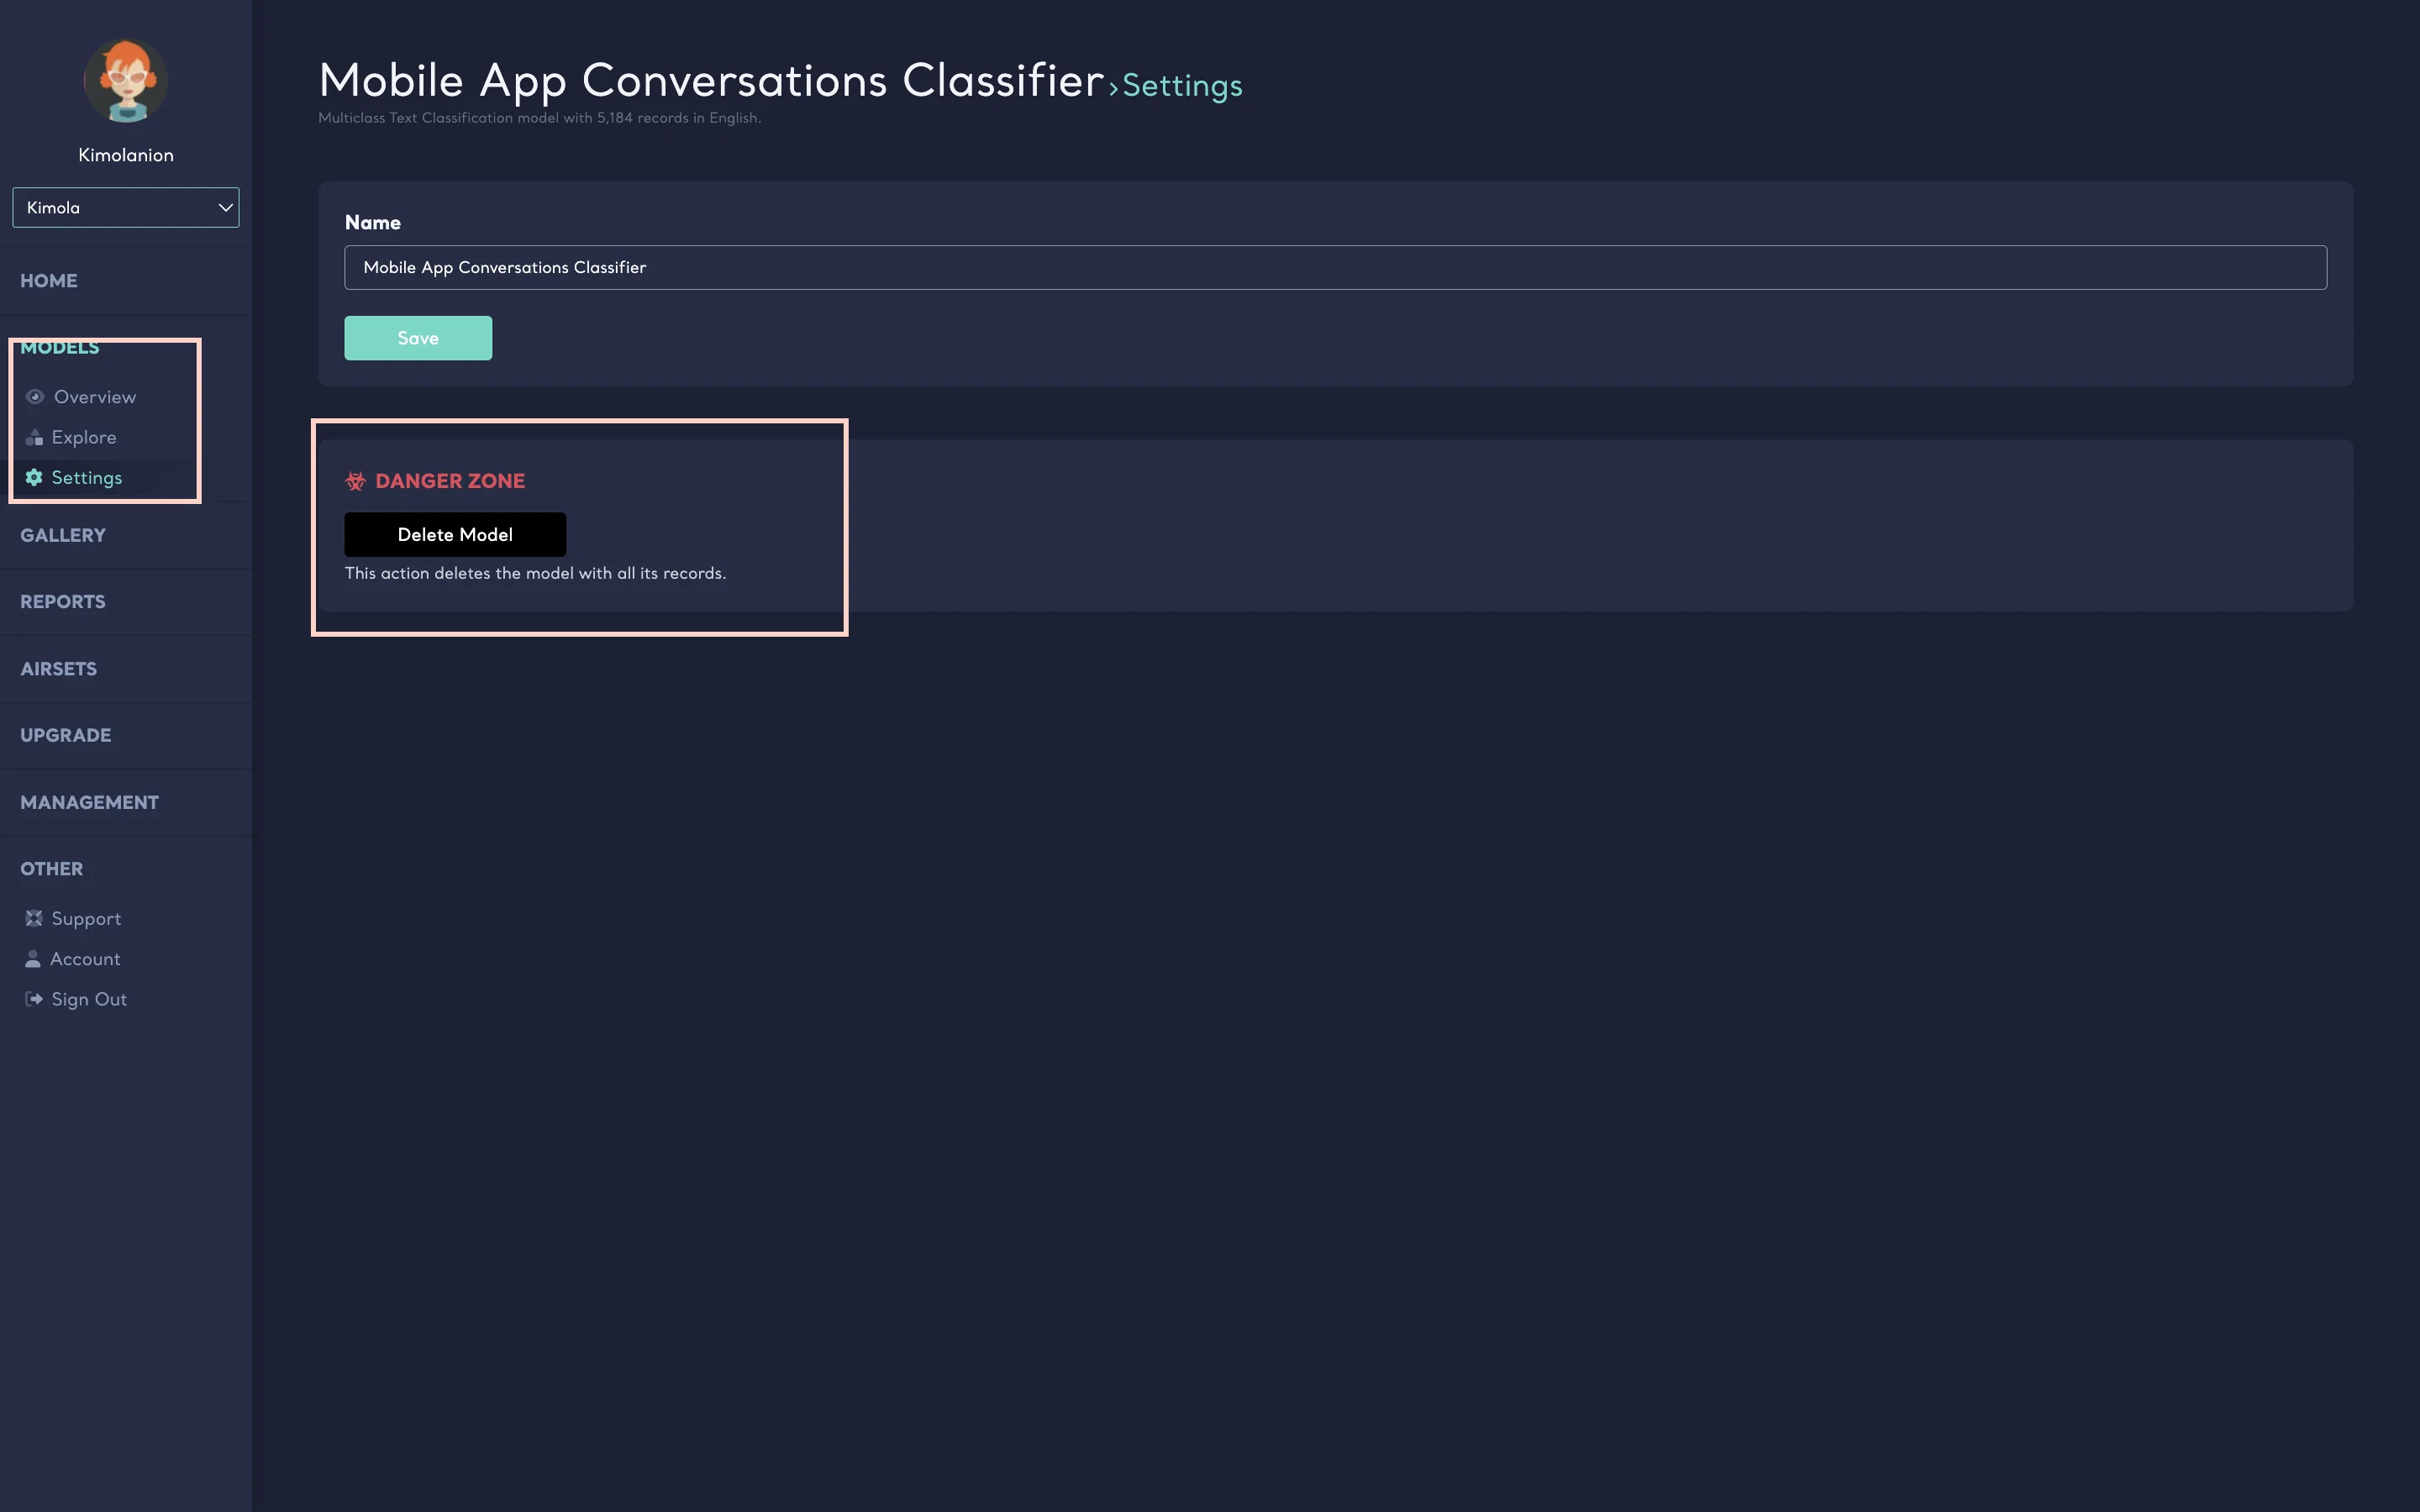Open the UPGRADE page
2420x1512 pixels.
[66, 735]
